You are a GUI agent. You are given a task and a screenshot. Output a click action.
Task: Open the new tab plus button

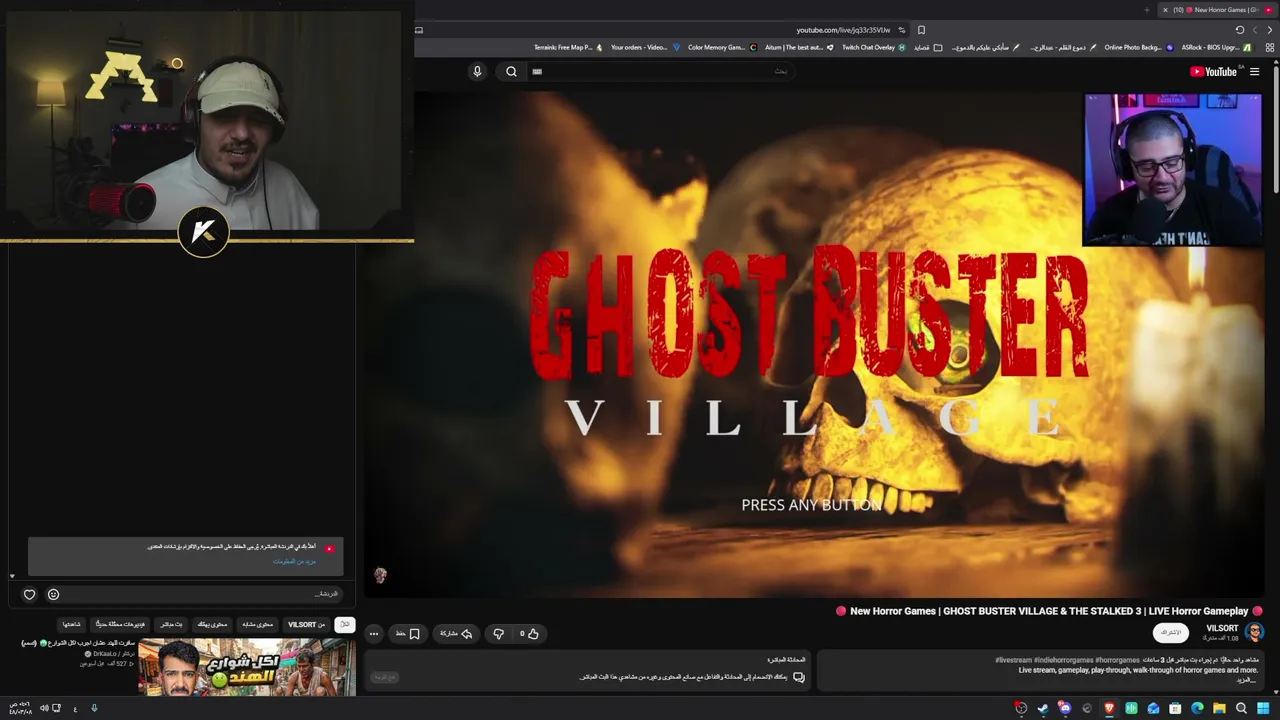pos(1146,10)
